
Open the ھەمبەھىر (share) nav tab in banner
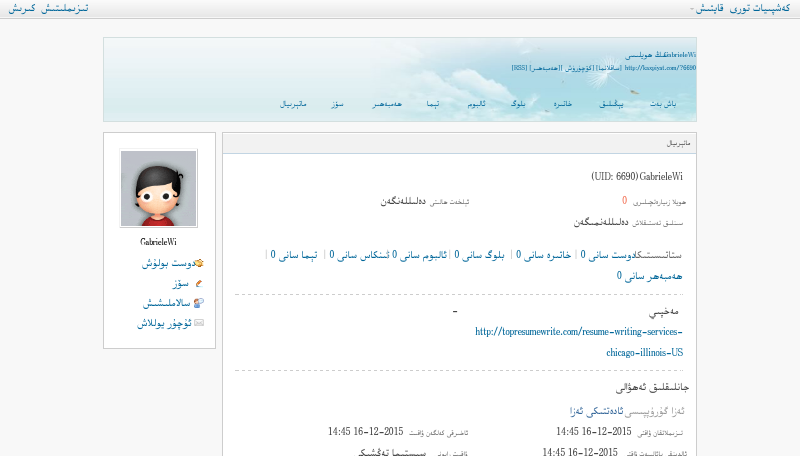(387, 104)
